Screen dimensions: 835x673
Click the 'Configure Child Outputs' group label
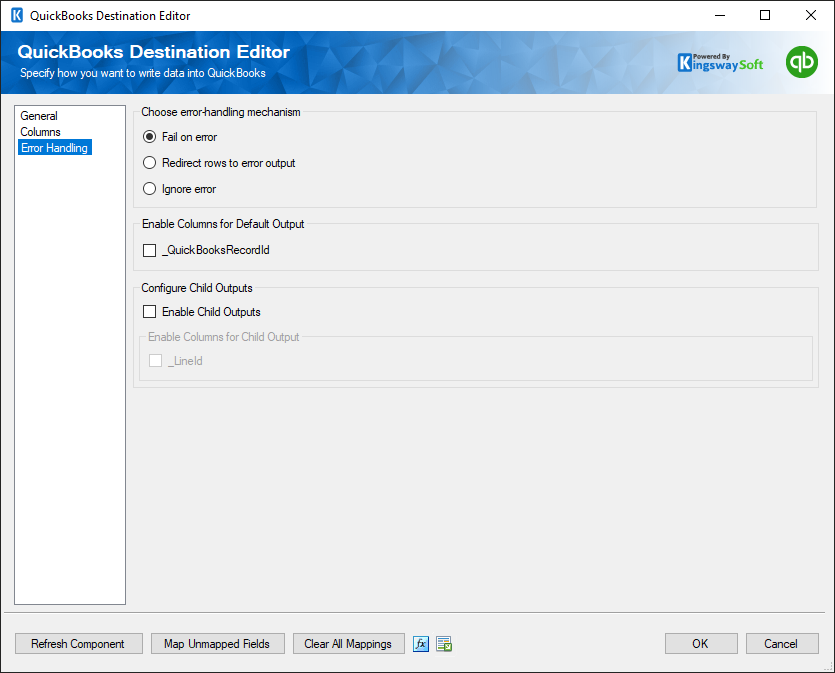pos(197,288)
